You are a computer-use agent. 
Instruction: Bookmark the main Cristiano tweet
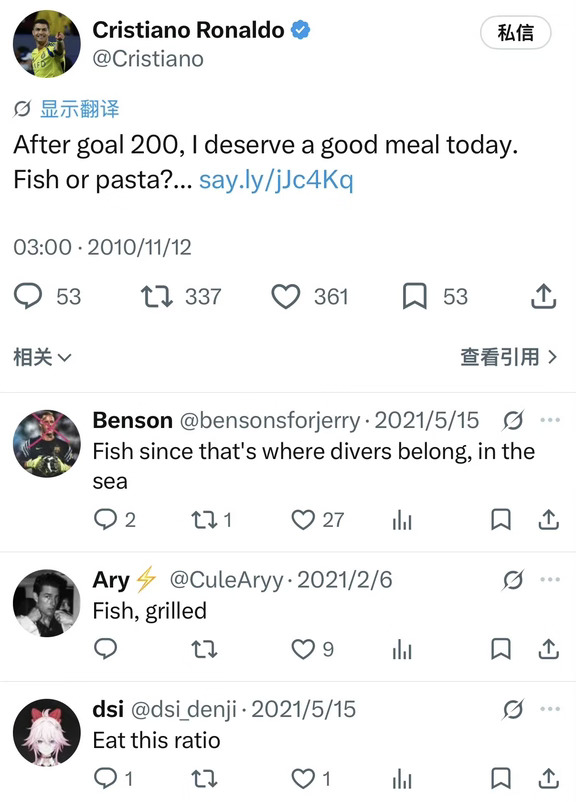(414, 297)
